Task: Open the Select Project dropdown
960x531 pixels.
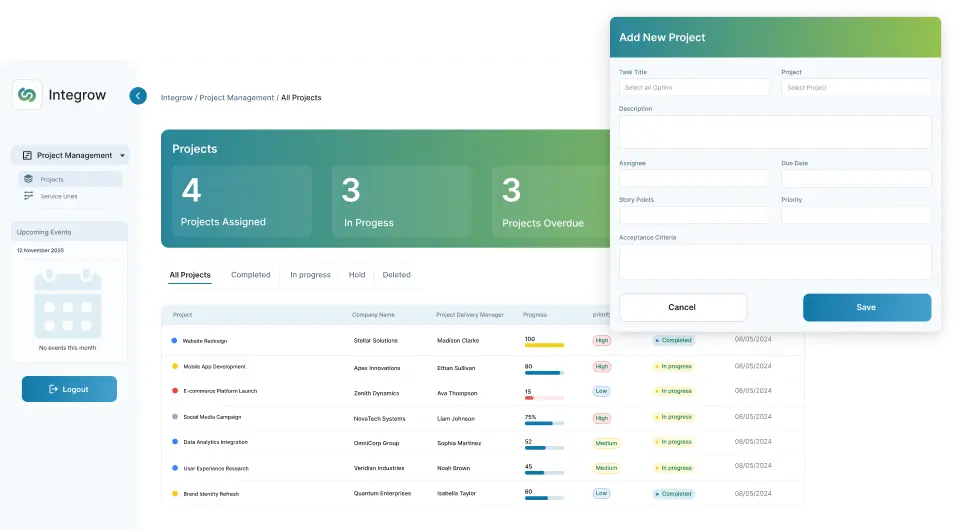Action: point(856,88)
